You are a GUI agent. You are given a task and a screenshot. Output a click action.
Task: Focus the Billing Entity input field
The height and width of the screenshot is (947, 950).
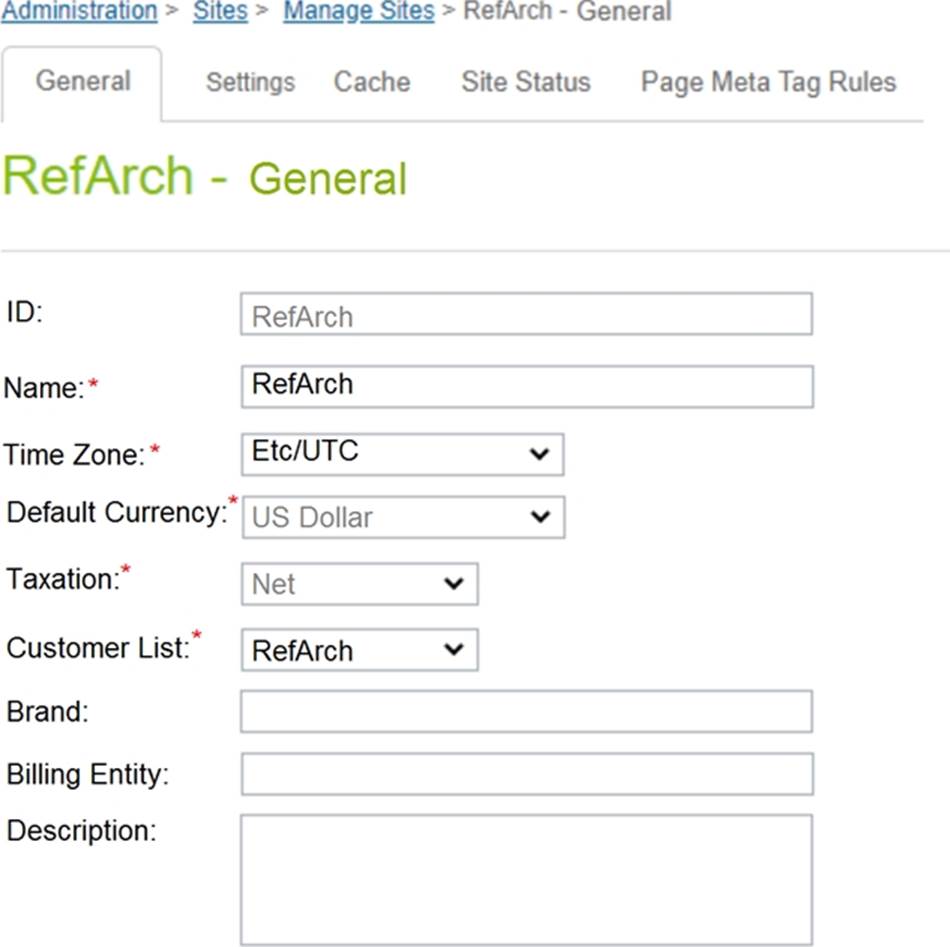click(526, 774)
